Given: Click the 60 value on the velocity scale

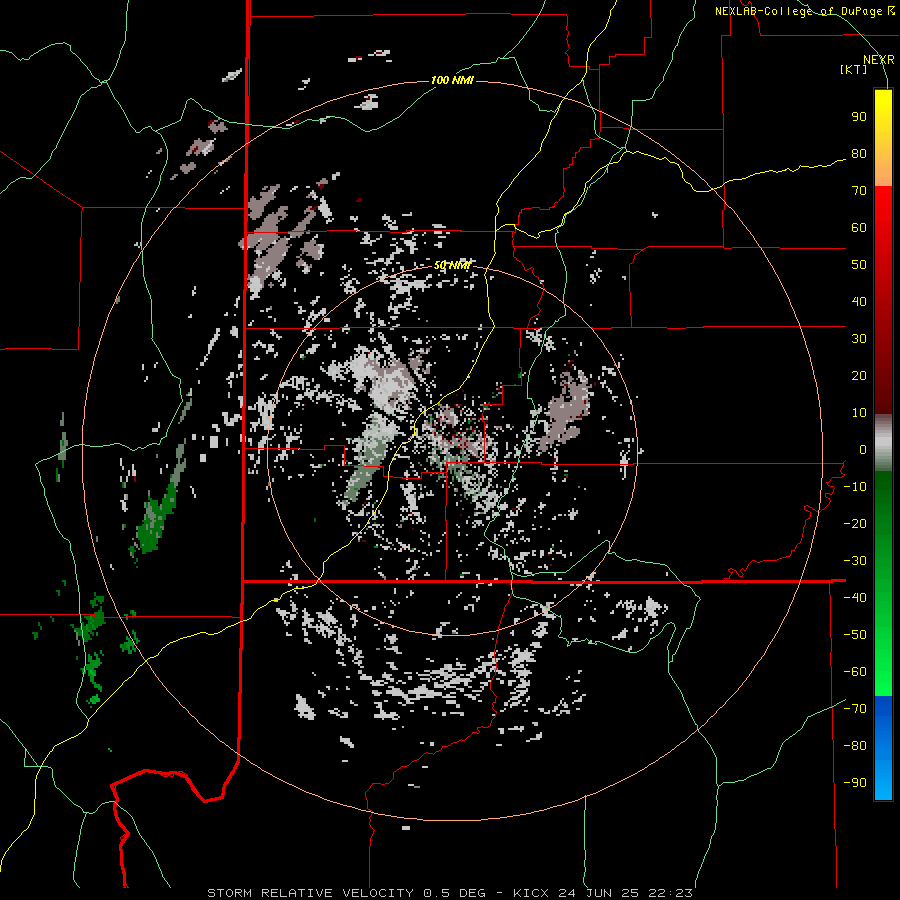Looking at the screenshot, I should pos(859,228).
